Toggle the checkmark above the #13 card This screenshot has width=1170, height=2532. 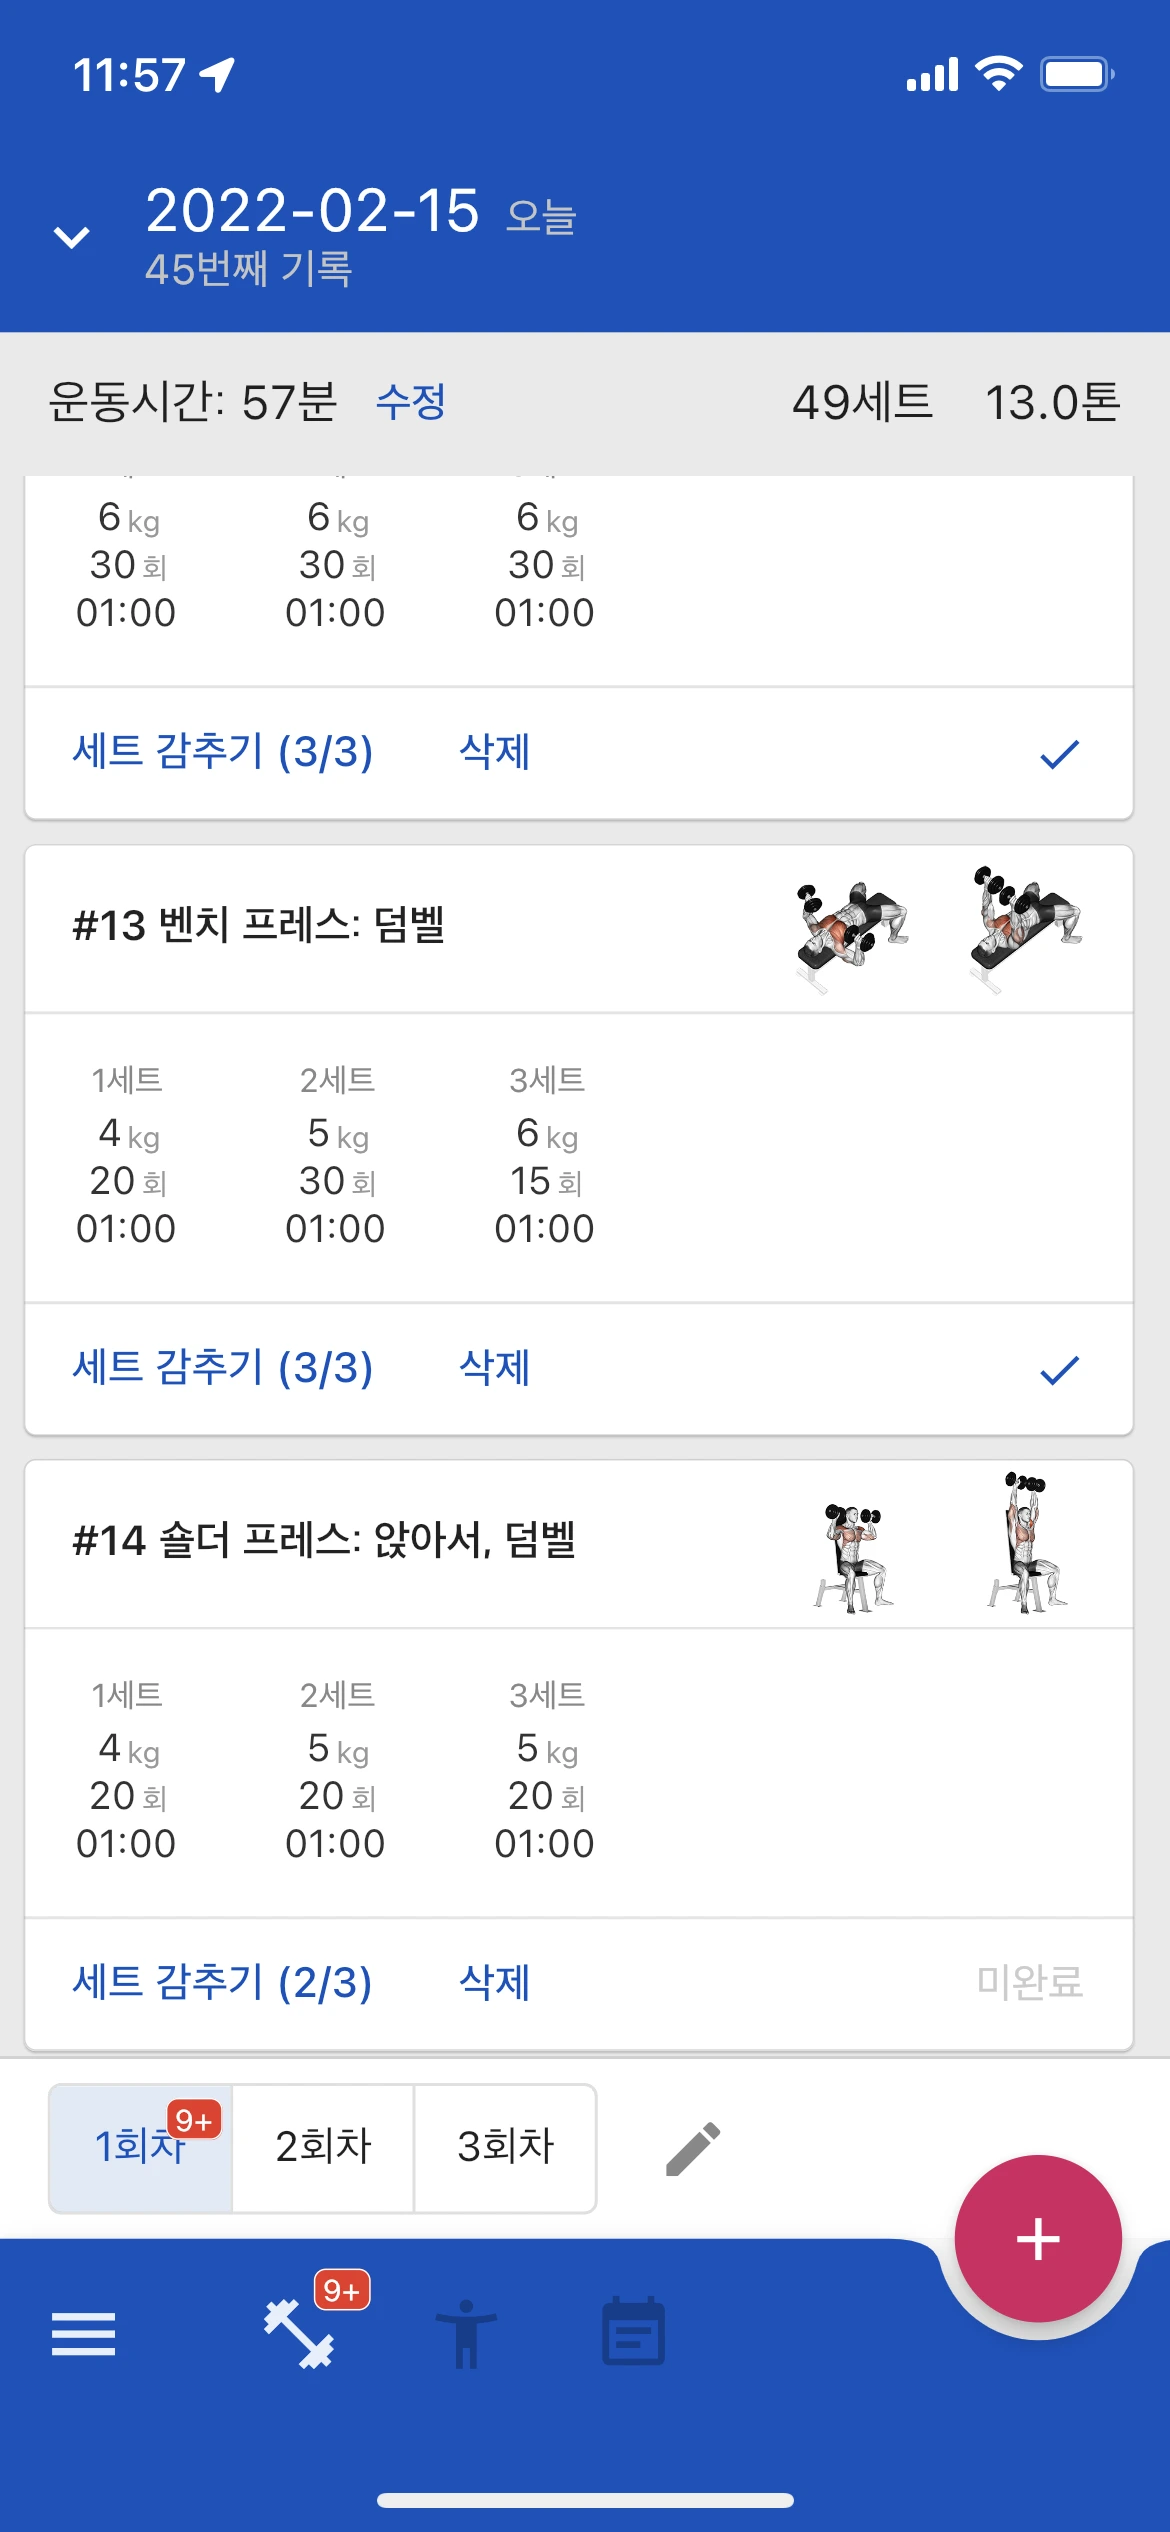click(x=1059, y=753)
